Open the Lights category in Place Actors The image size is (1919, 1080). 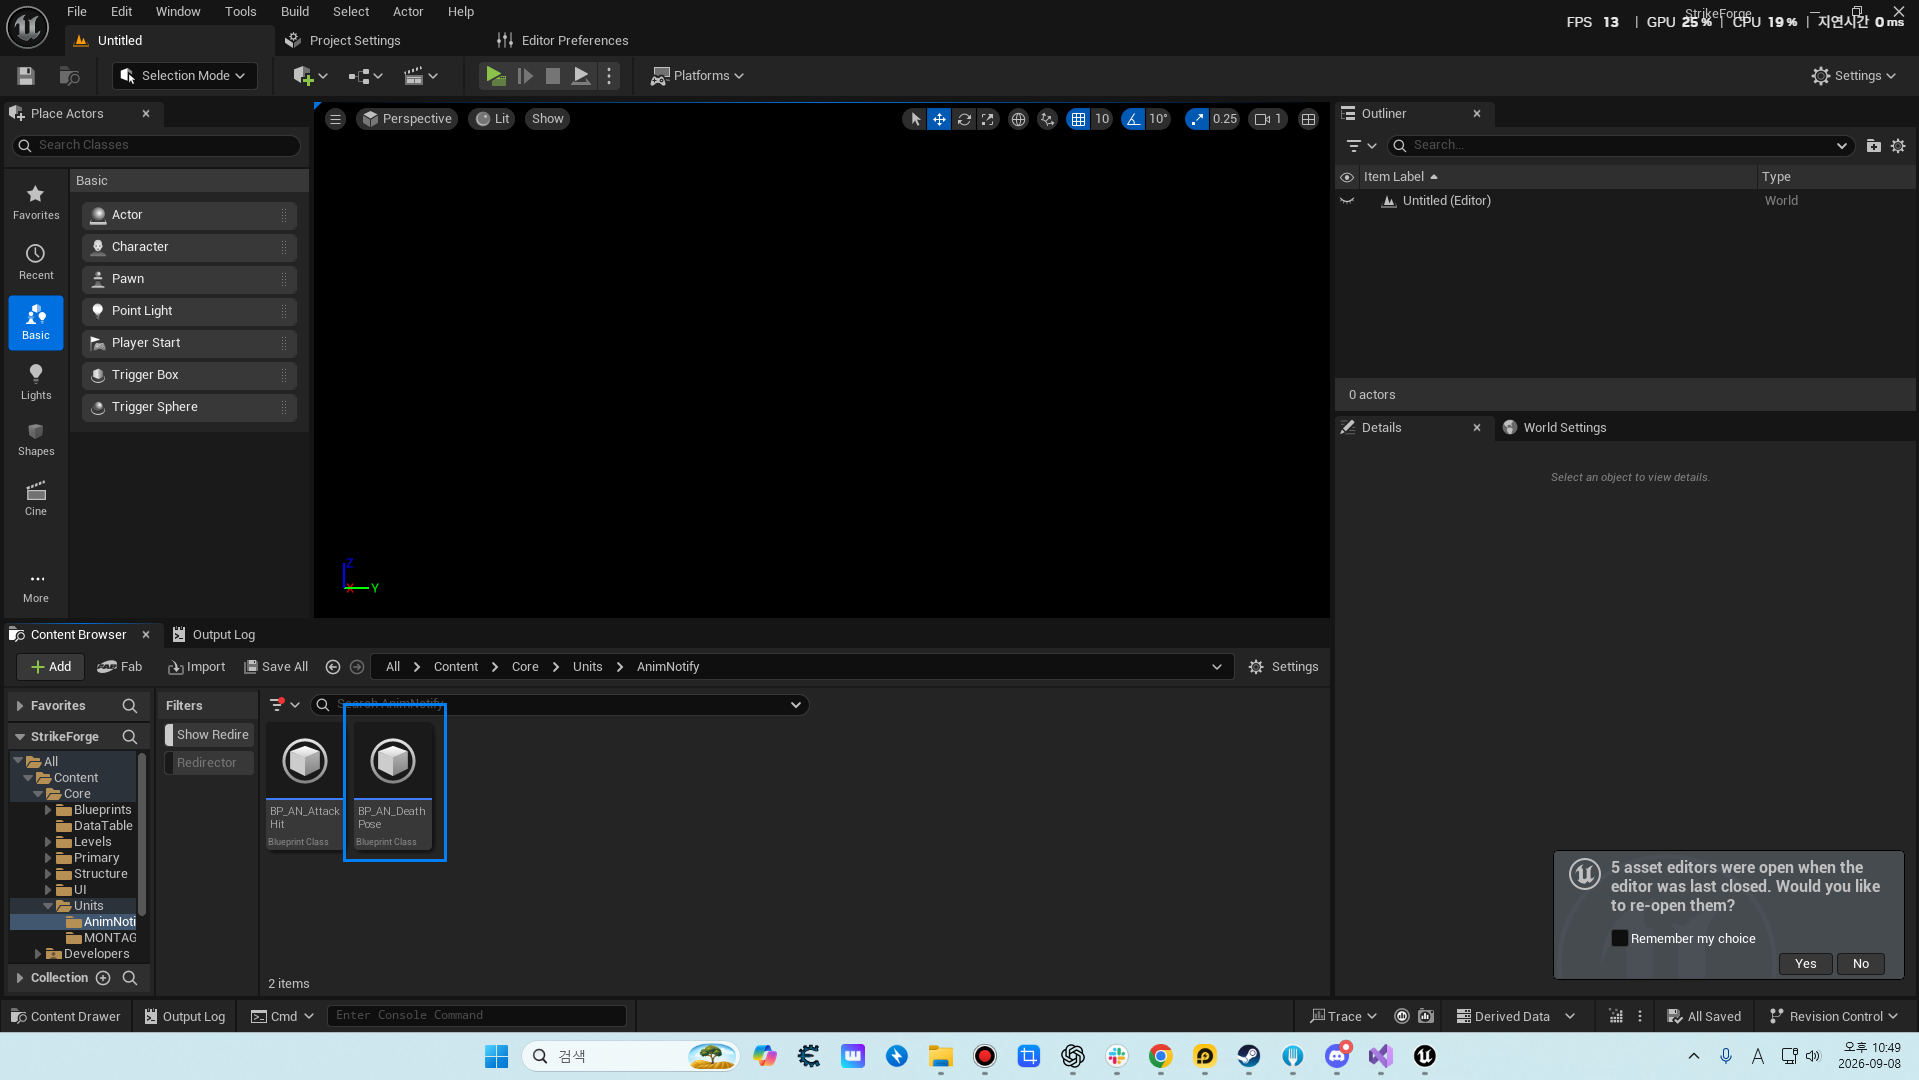tap(36, 382)
